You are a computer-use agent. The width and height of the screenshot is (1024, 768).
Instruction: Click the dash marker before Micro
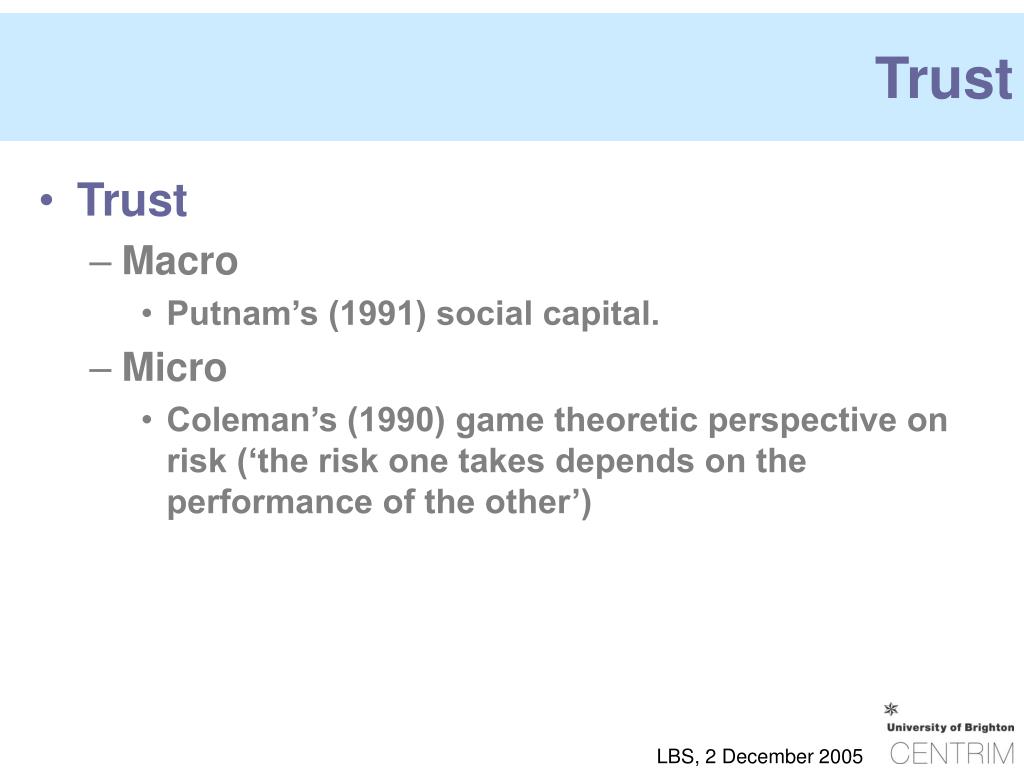[x=101, y=369]
